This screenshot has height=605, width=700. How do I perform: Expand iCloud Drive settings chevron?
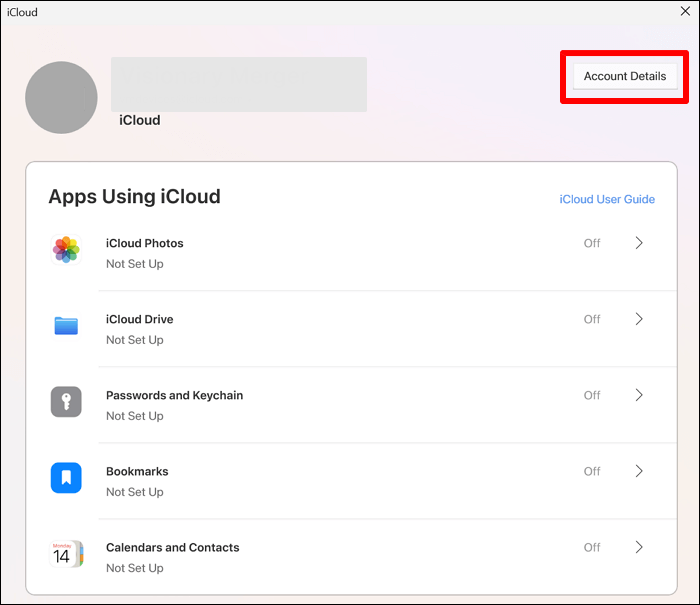click(x=639, y=319)
